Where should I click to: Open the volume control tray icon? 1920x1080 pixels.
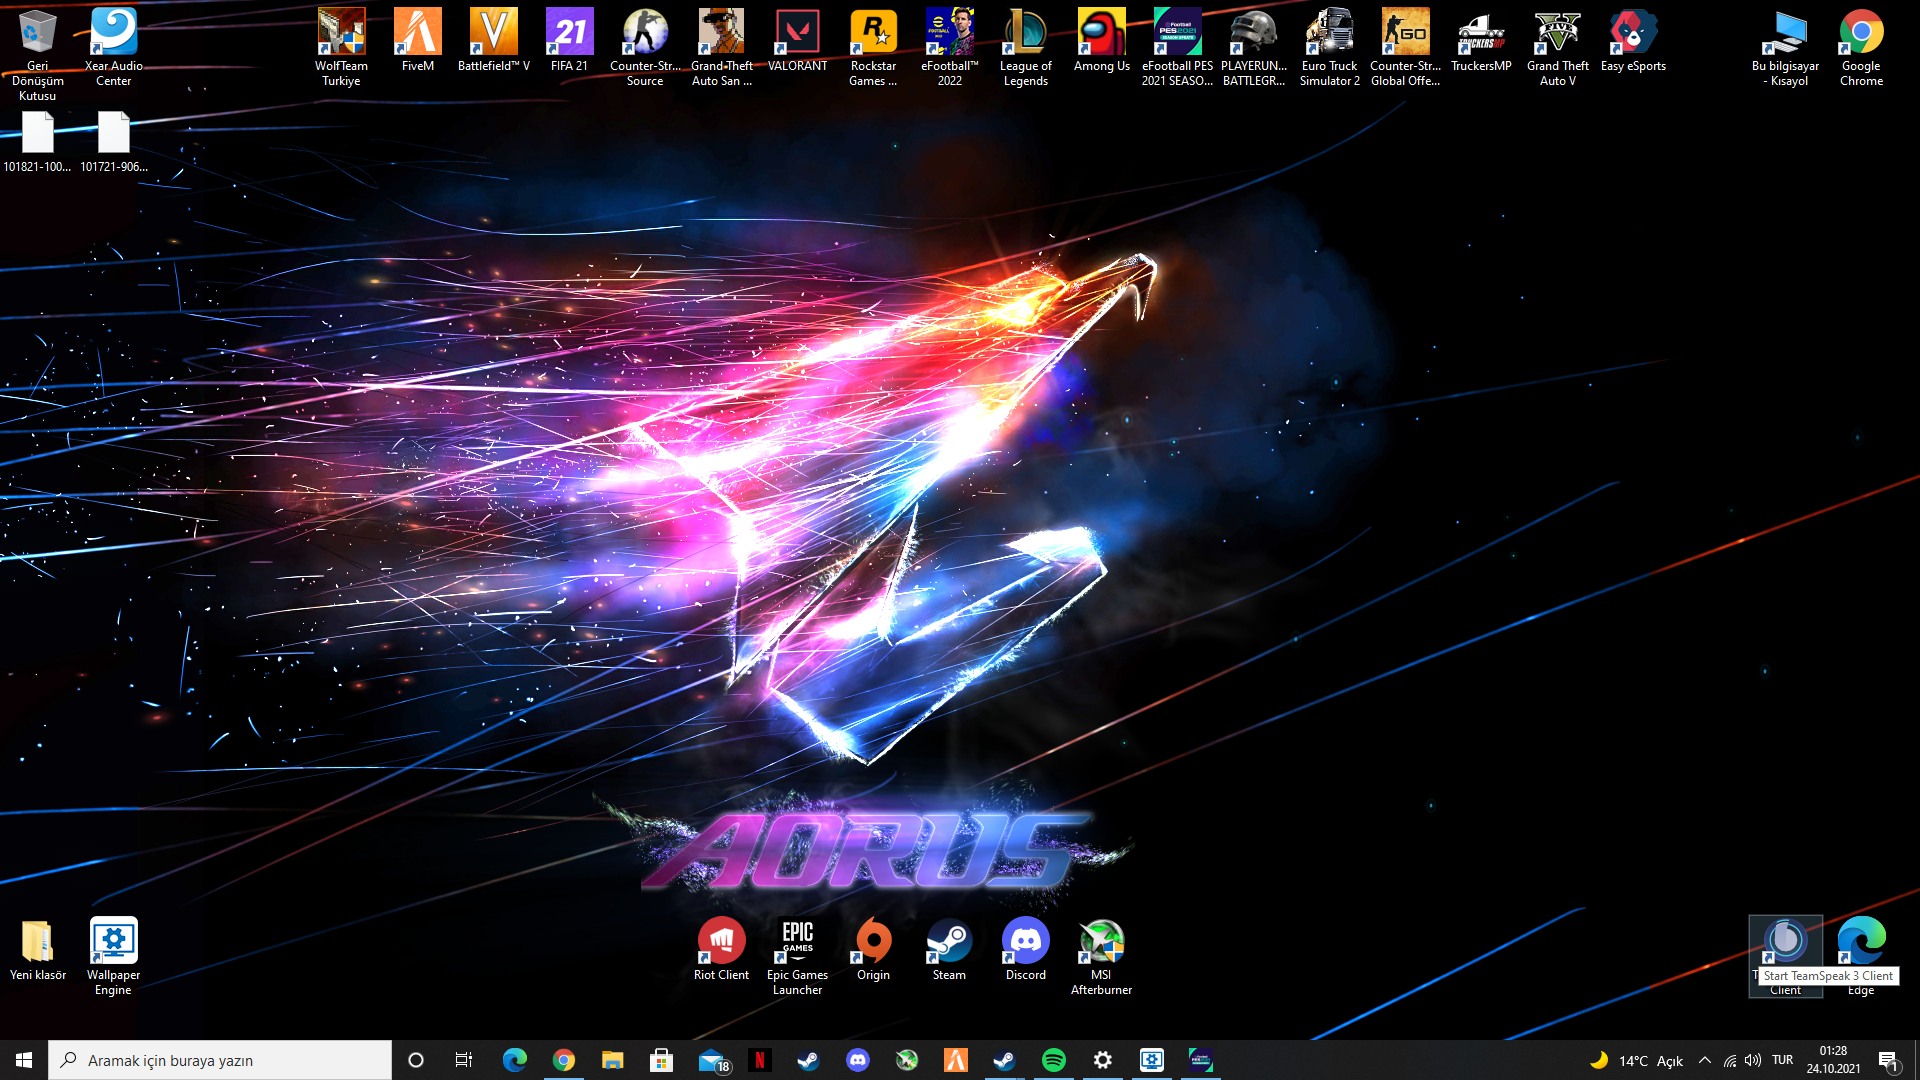pos(1753,1060)
